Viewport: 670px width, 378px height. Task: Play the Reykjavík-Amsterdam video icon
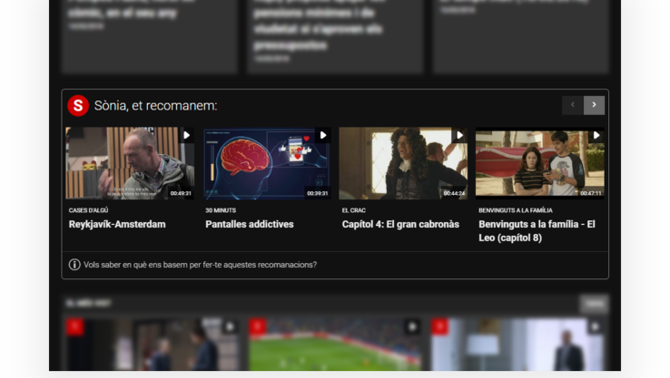pyautogui.click(x=187, y=135)
